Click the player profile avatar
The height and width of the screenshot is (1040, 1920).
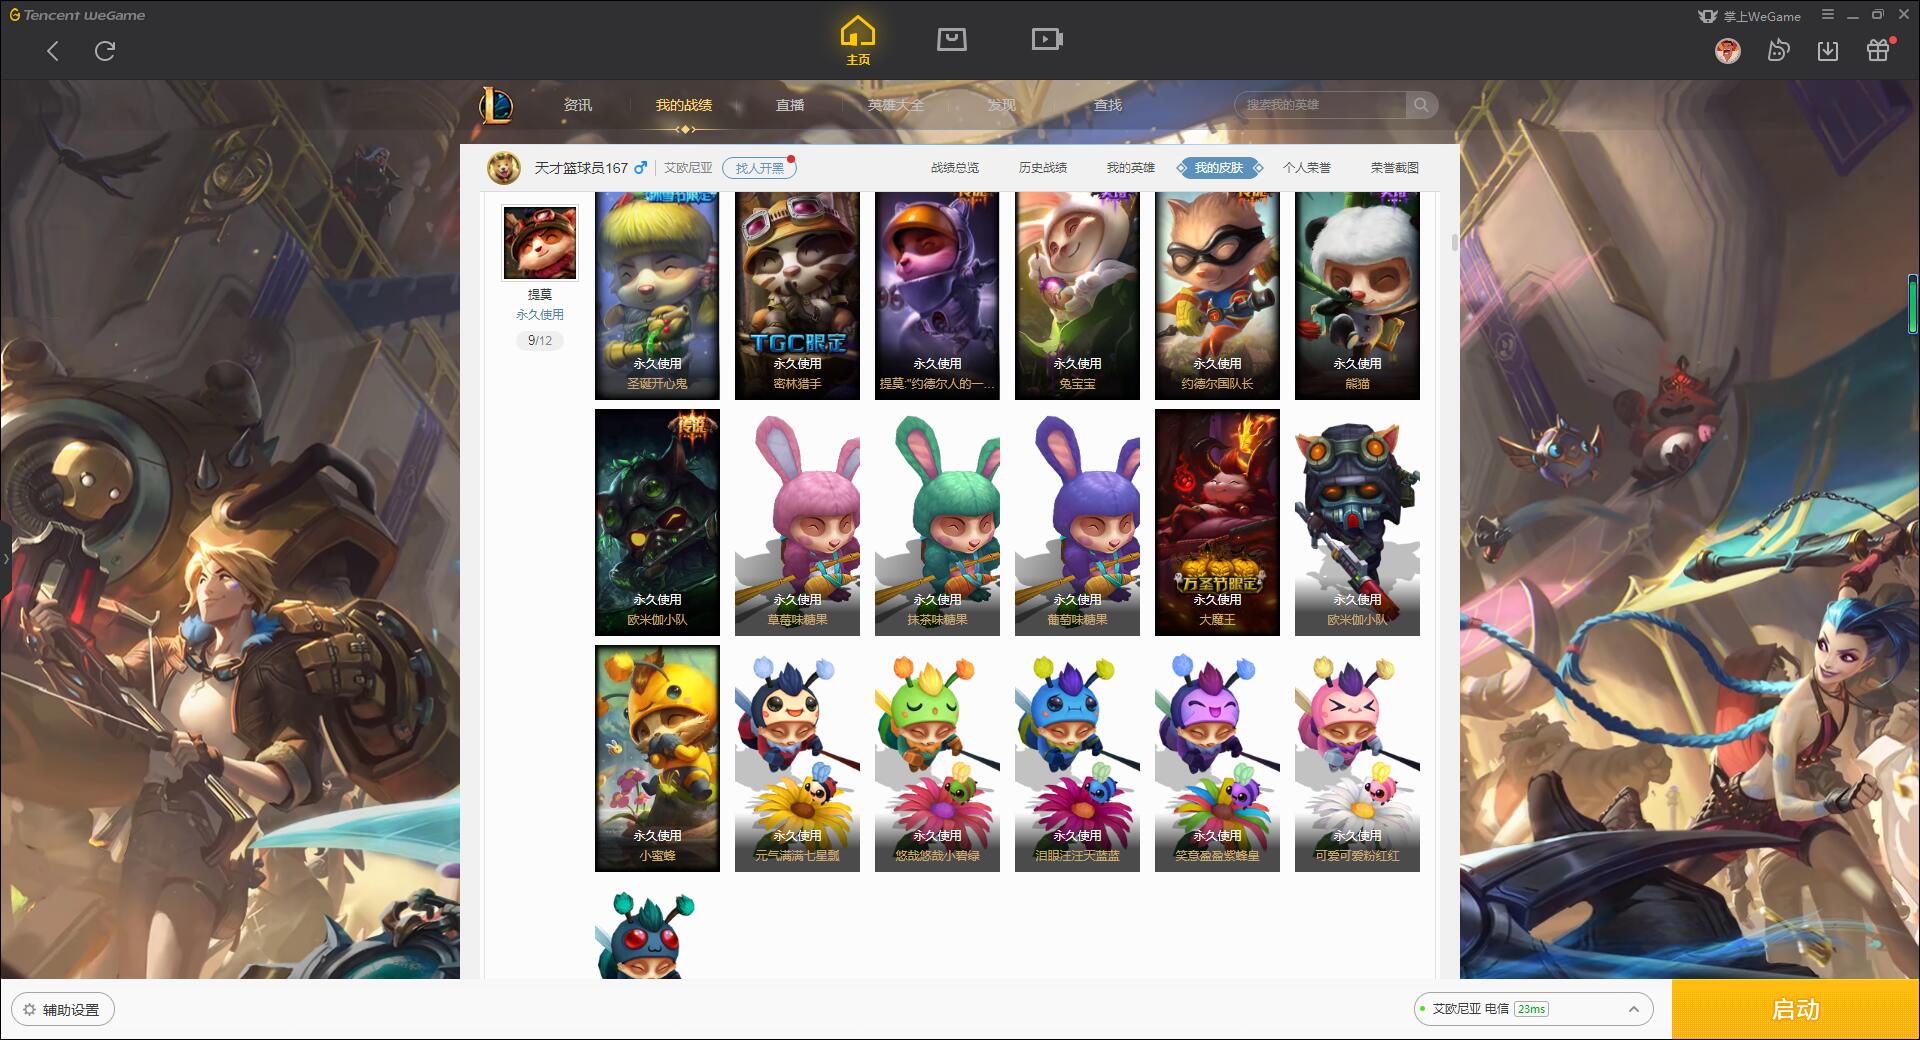504,168
